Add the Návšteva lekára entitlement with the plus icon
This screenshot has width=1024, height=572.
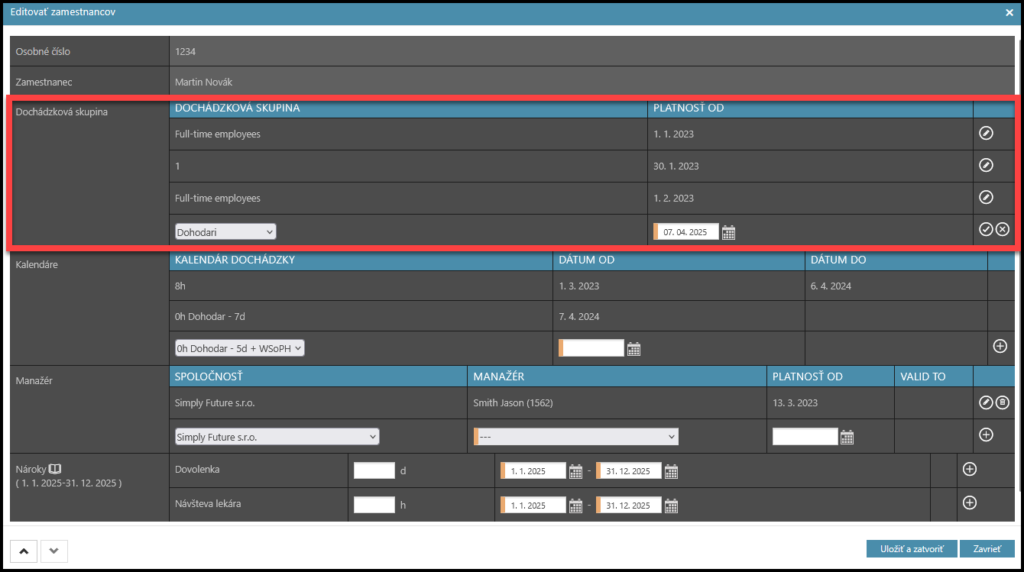(x=968, y=503)
